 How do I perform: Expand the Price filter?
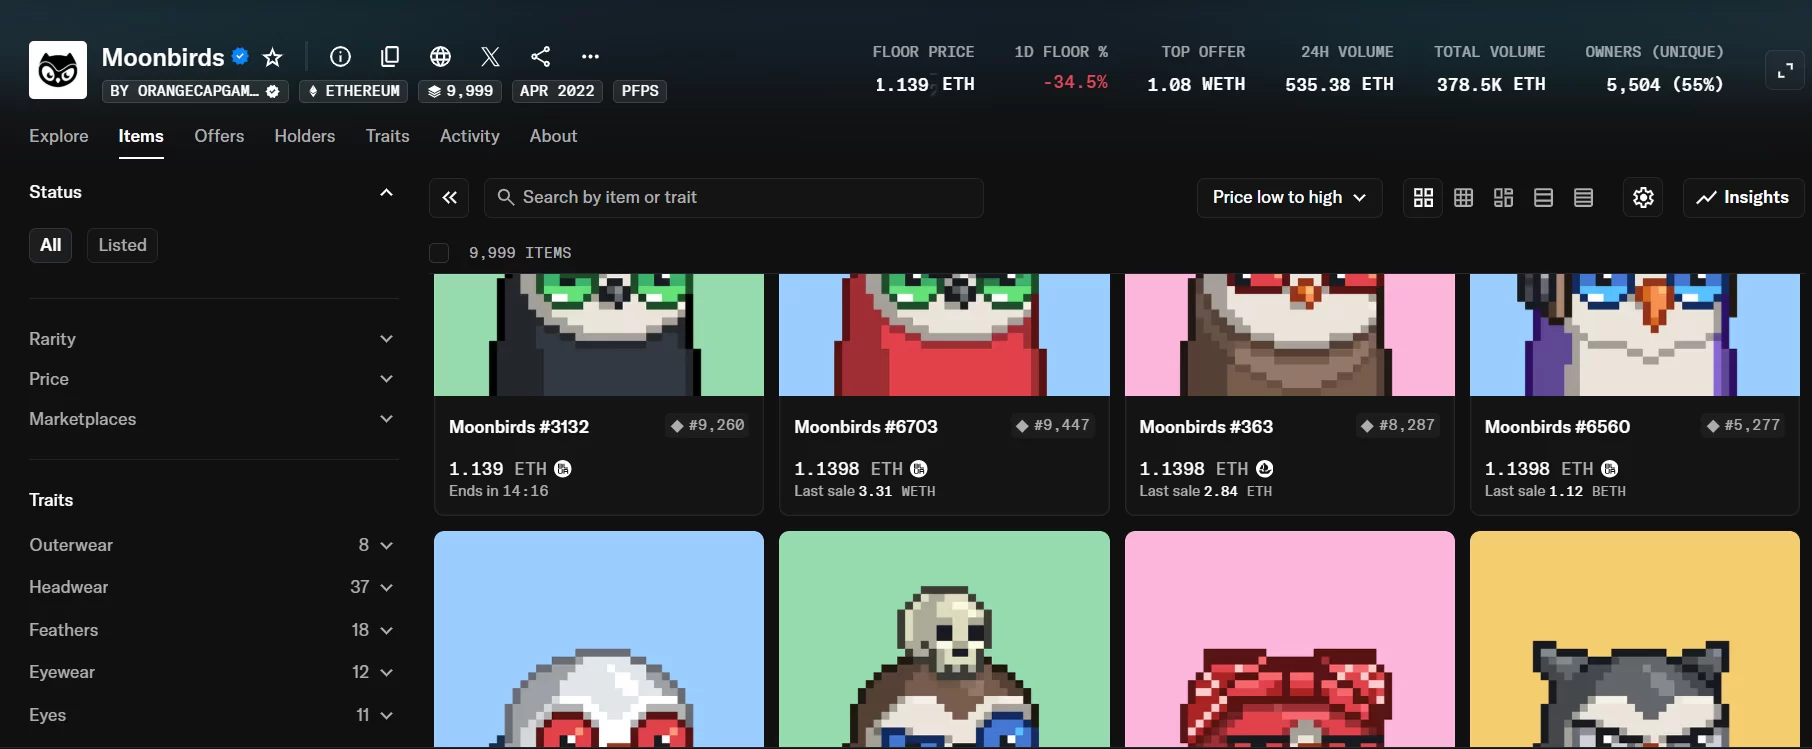click(211, 379)
